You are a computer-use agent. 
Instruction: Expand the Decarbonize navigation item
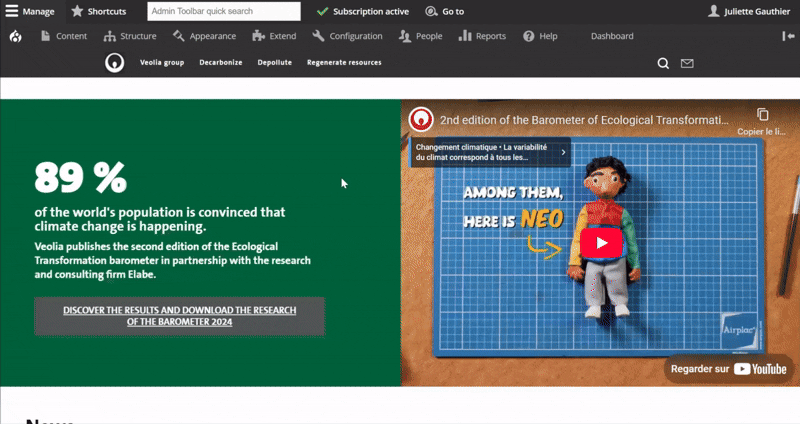pos(220,63)
